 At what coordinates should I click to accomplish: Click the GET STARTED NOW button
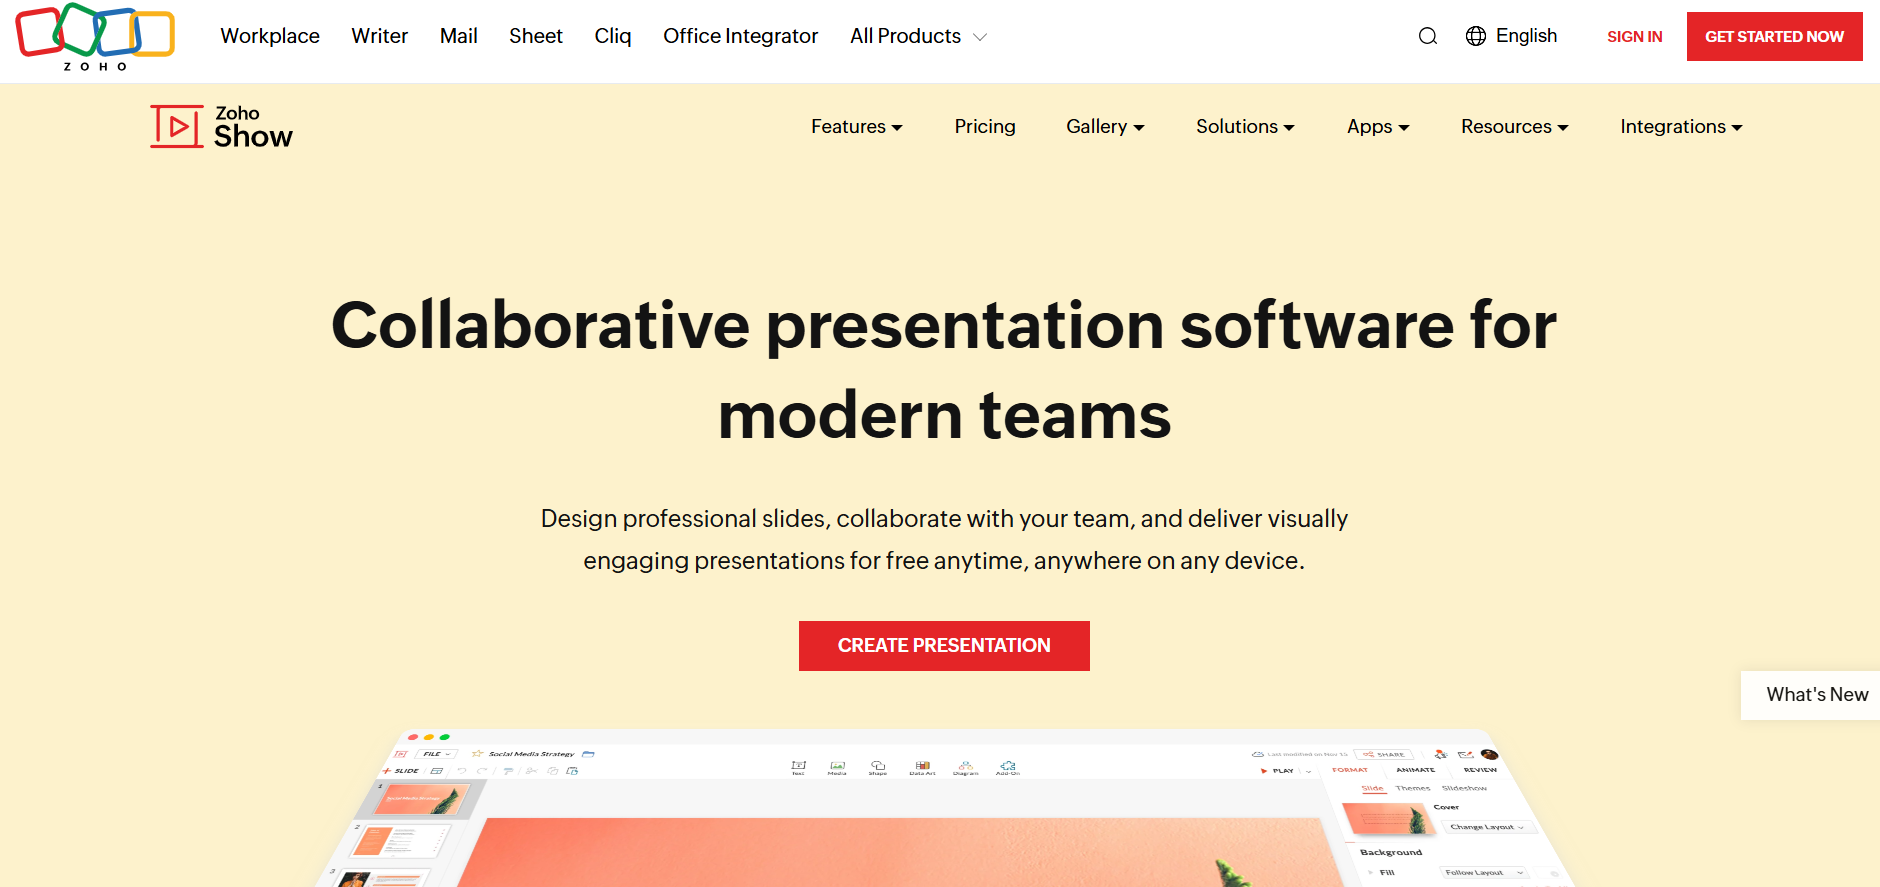tap(1775, 37)
